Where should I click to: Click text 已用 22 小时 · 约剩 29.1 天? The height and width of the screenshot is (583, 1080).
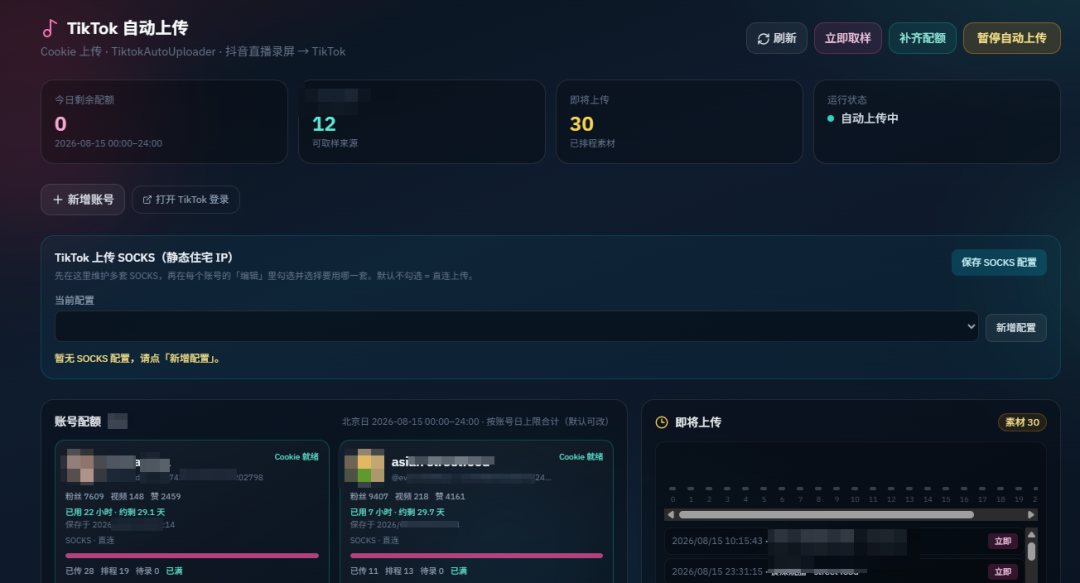pyautogui.click(x=115, y=512)
